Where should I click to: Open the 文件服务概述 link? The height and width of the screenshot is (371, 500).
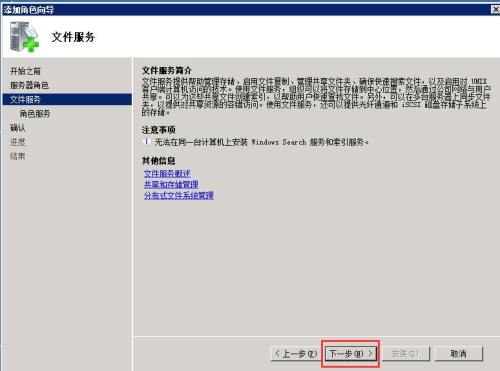tap(167, 174)
